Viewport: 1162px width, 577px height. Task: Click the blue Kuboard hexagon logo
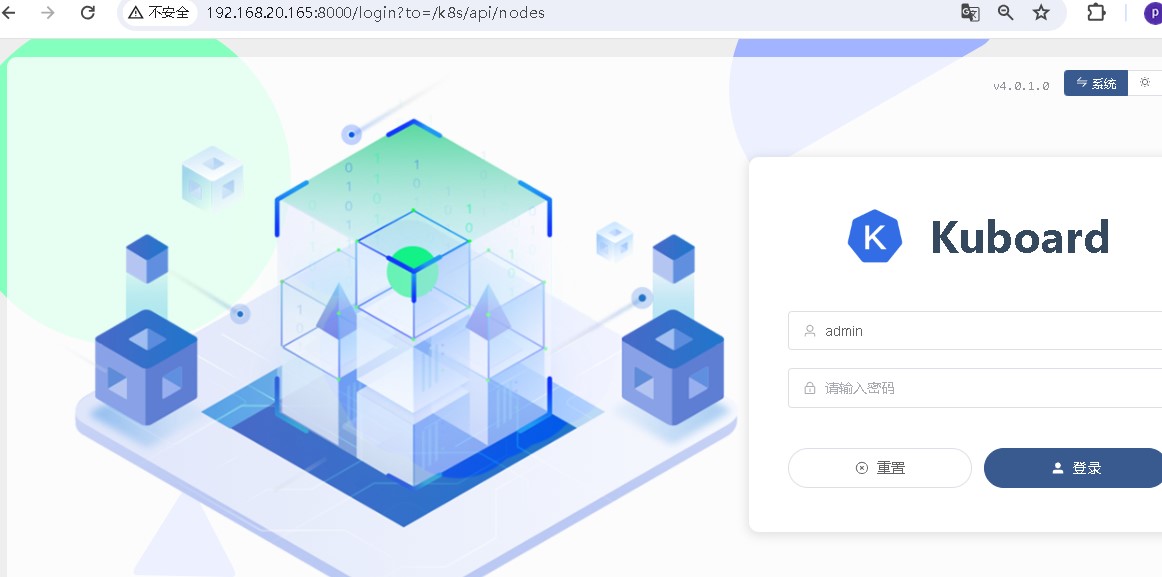coord(875,237)
